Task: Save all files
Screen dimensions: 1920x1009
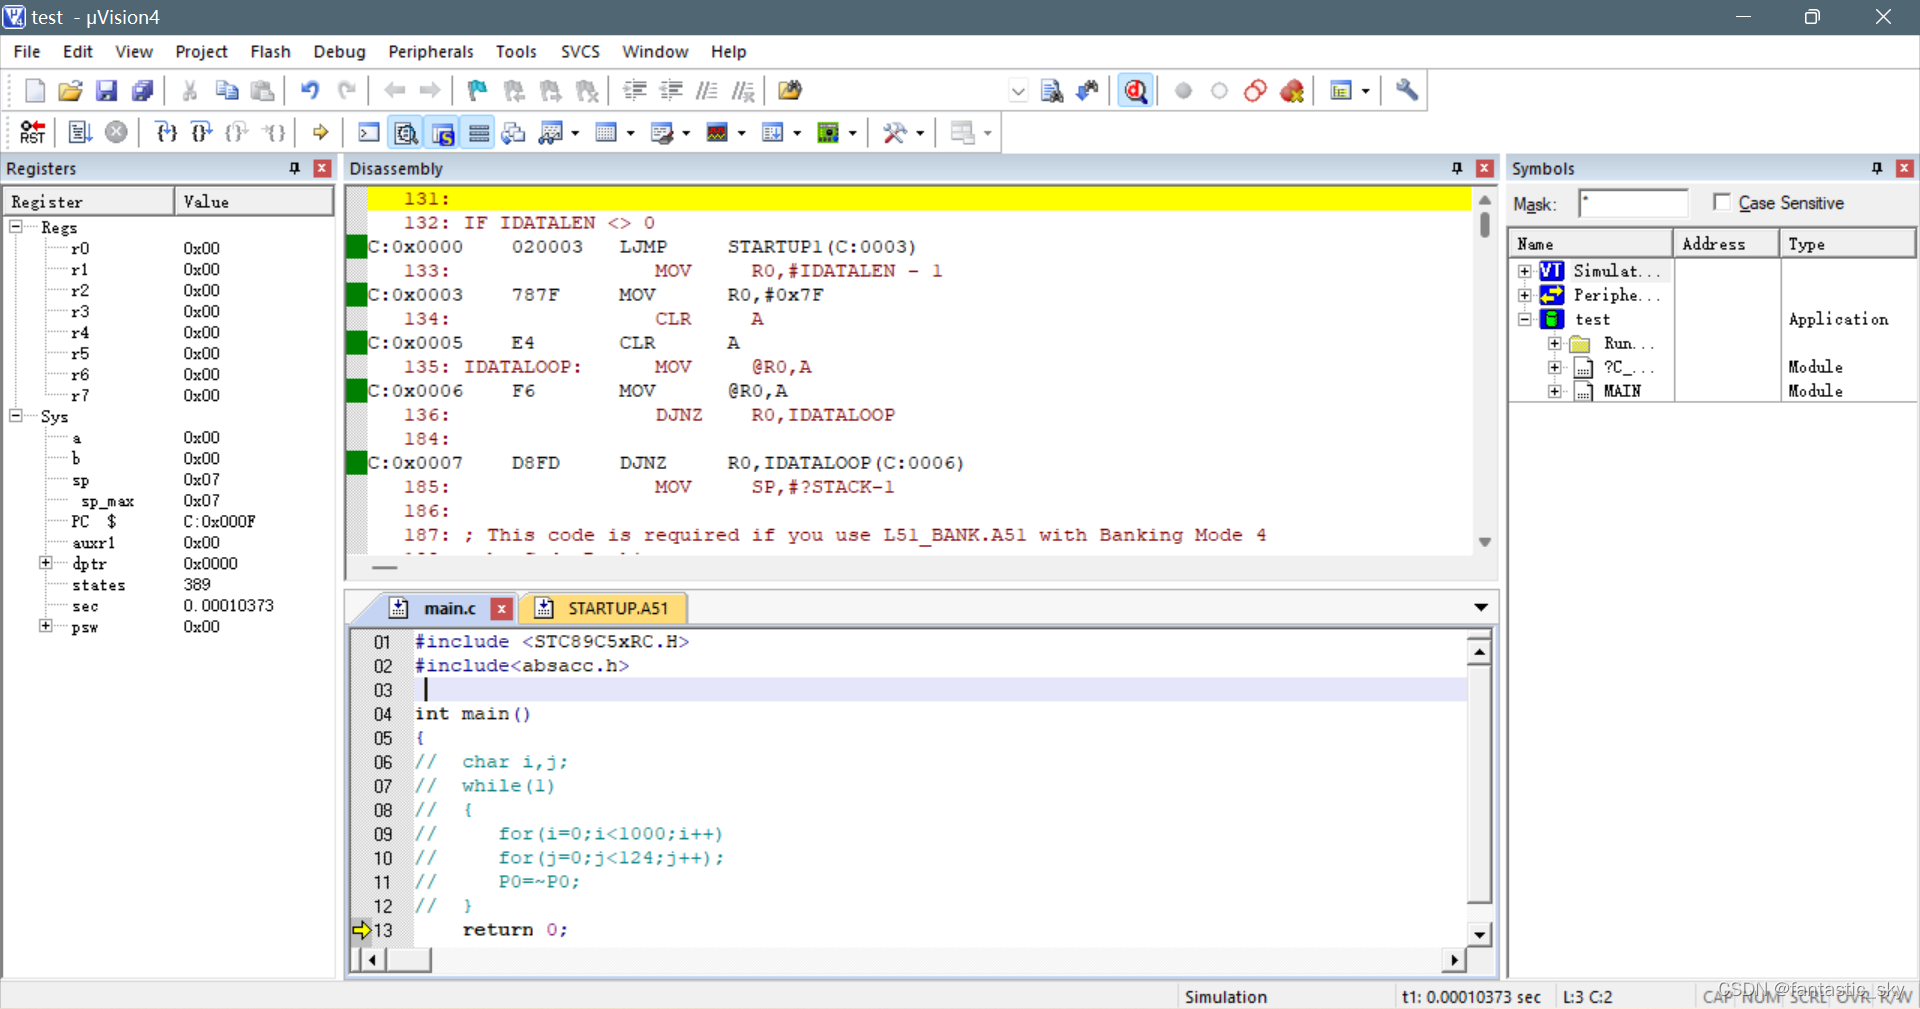Action: 142,90
